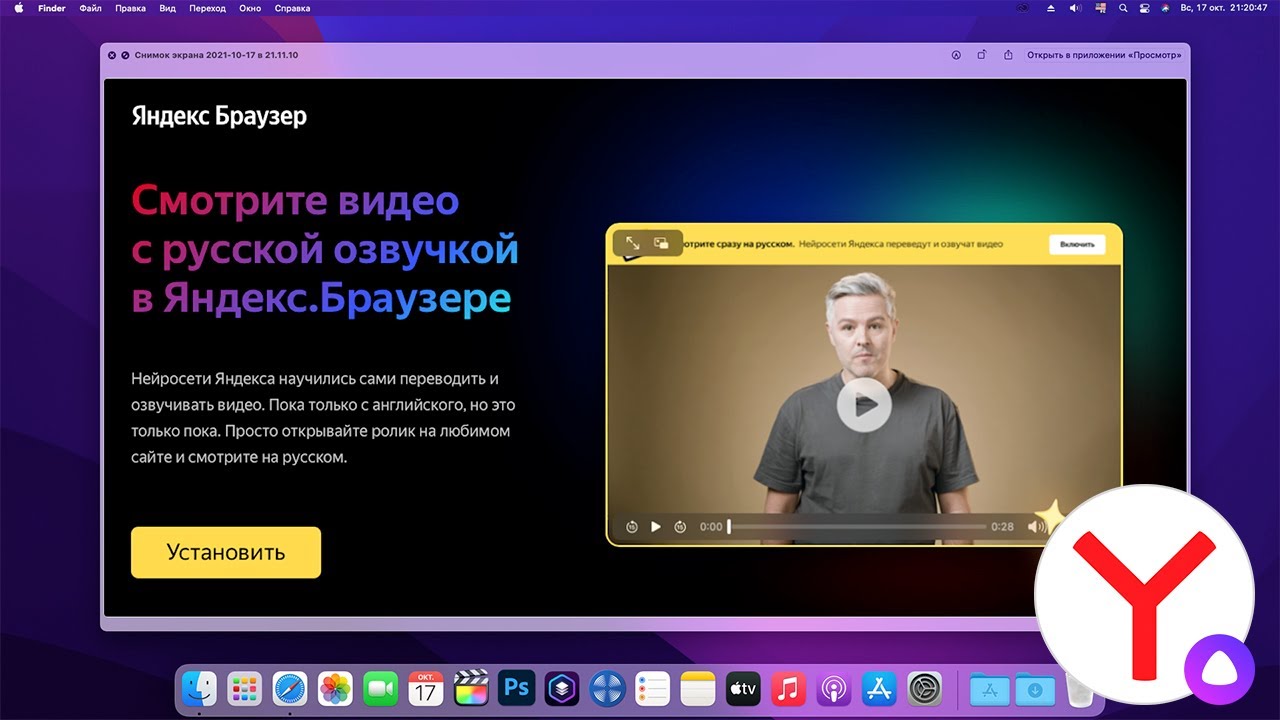Click the markup icon in the screenshot preview toolbar
This screenshot has height=720, width=1280.
pyautogui.click(x=956, y=55)
